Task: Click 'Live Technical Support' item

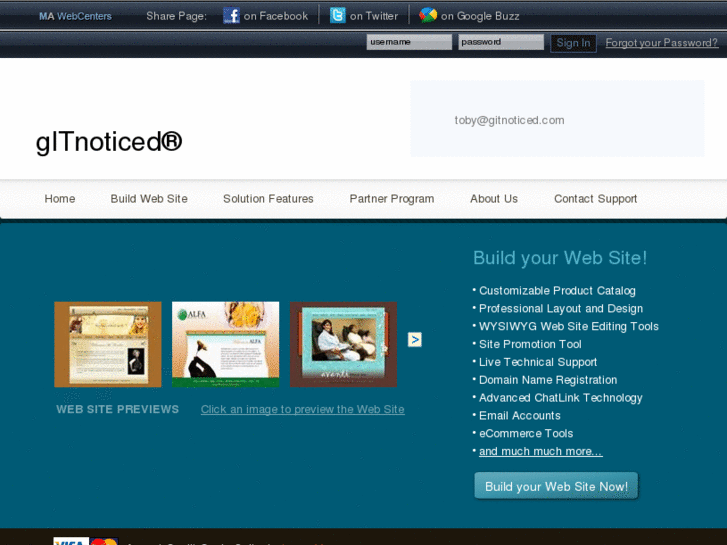Action: [x=538, y=362]
